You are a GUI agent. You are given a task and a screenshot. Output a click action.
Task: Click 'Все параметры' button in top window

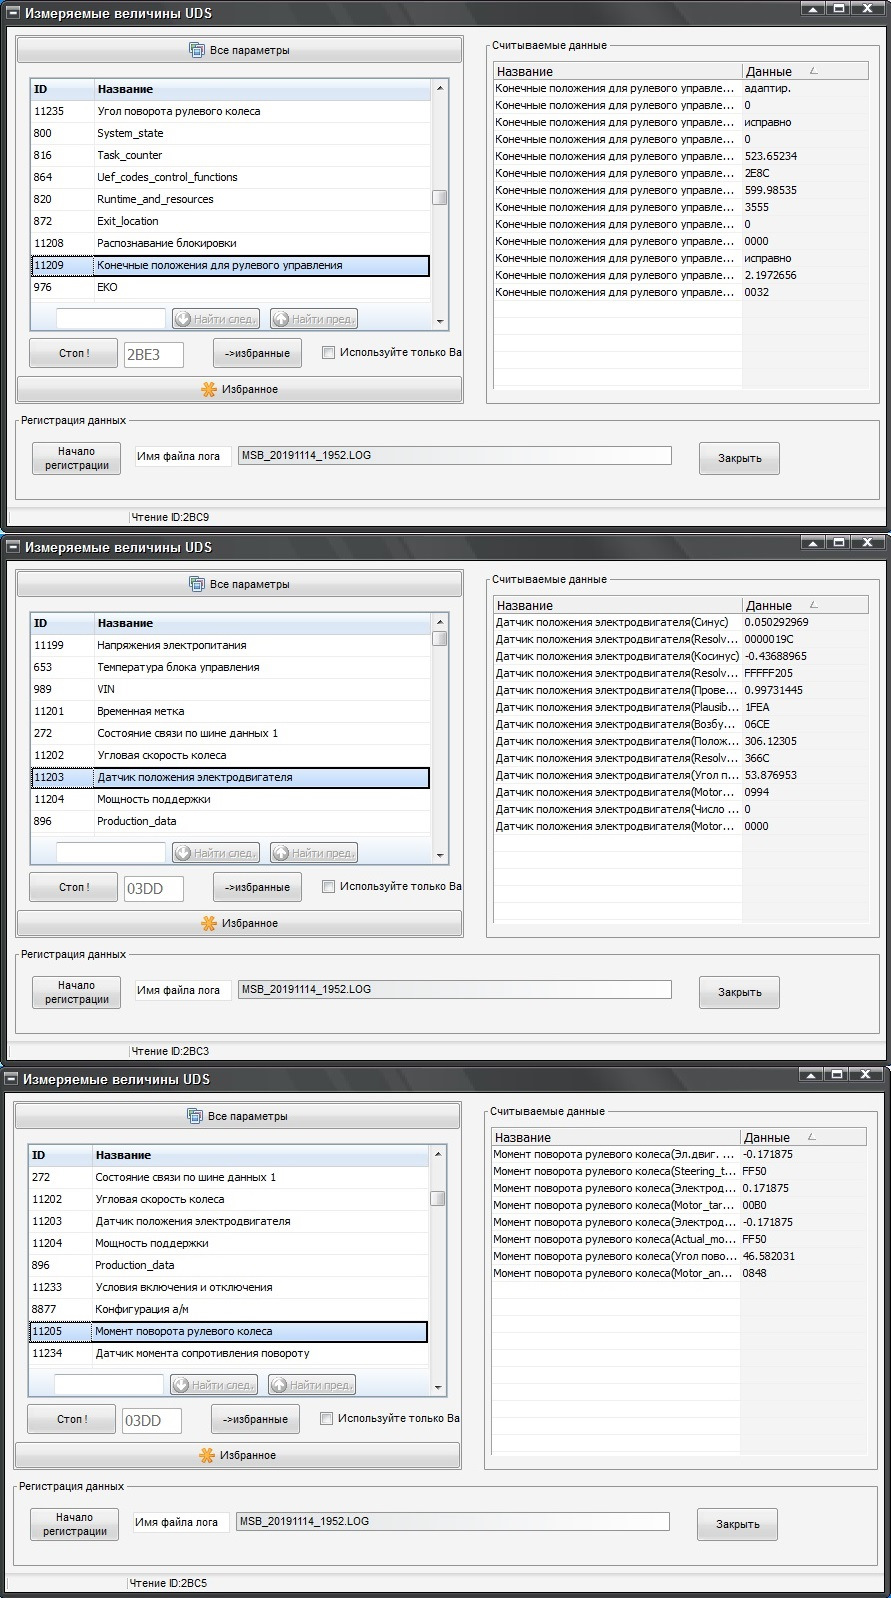click(x=240, y=50)
